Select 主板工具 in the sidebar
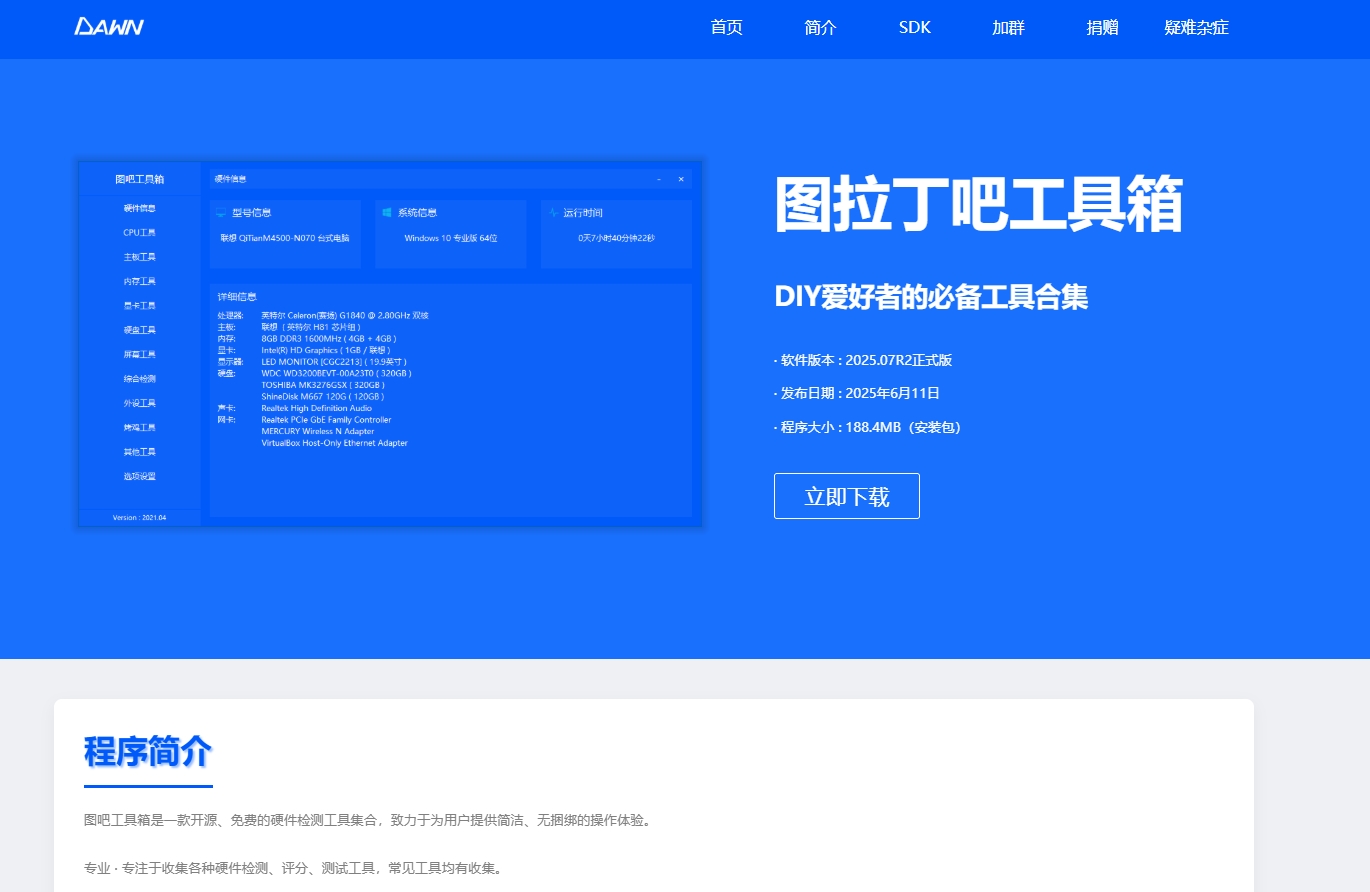The height and width of the screenshot is (892, 1370). pyautogui.click(x=140, y=257)
